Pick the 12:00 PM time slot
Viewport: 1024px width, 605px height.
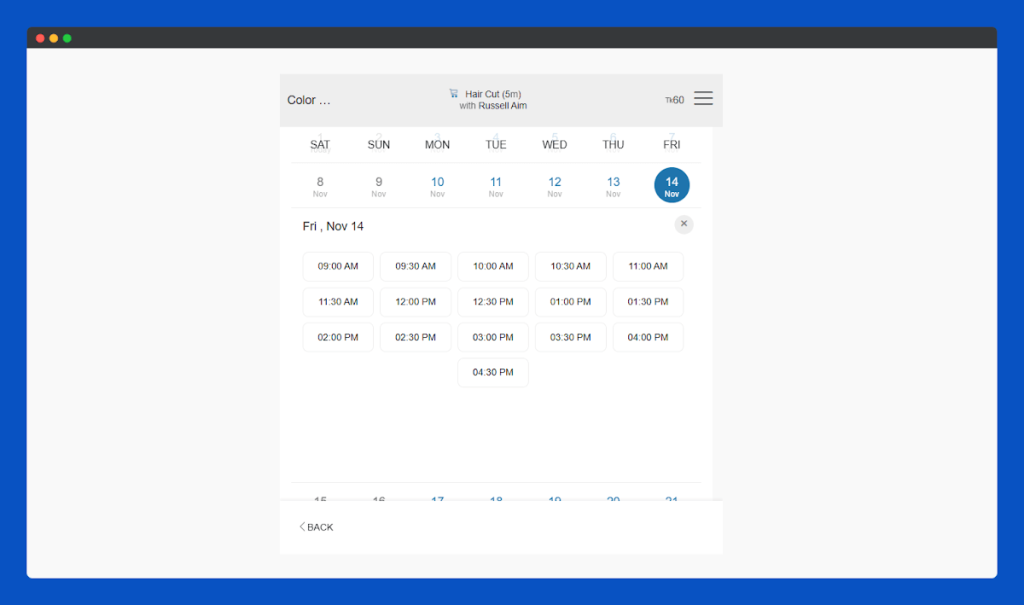pos(415,301)
